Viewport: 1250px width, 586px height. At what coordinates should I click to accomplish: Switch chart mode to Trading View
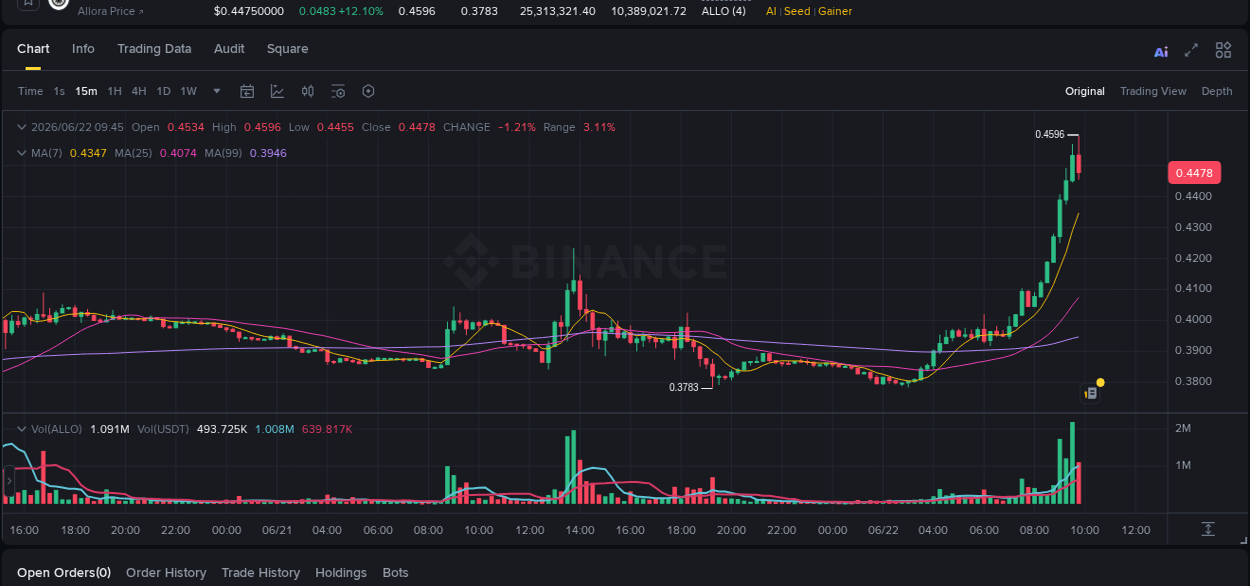[1153, 91]
